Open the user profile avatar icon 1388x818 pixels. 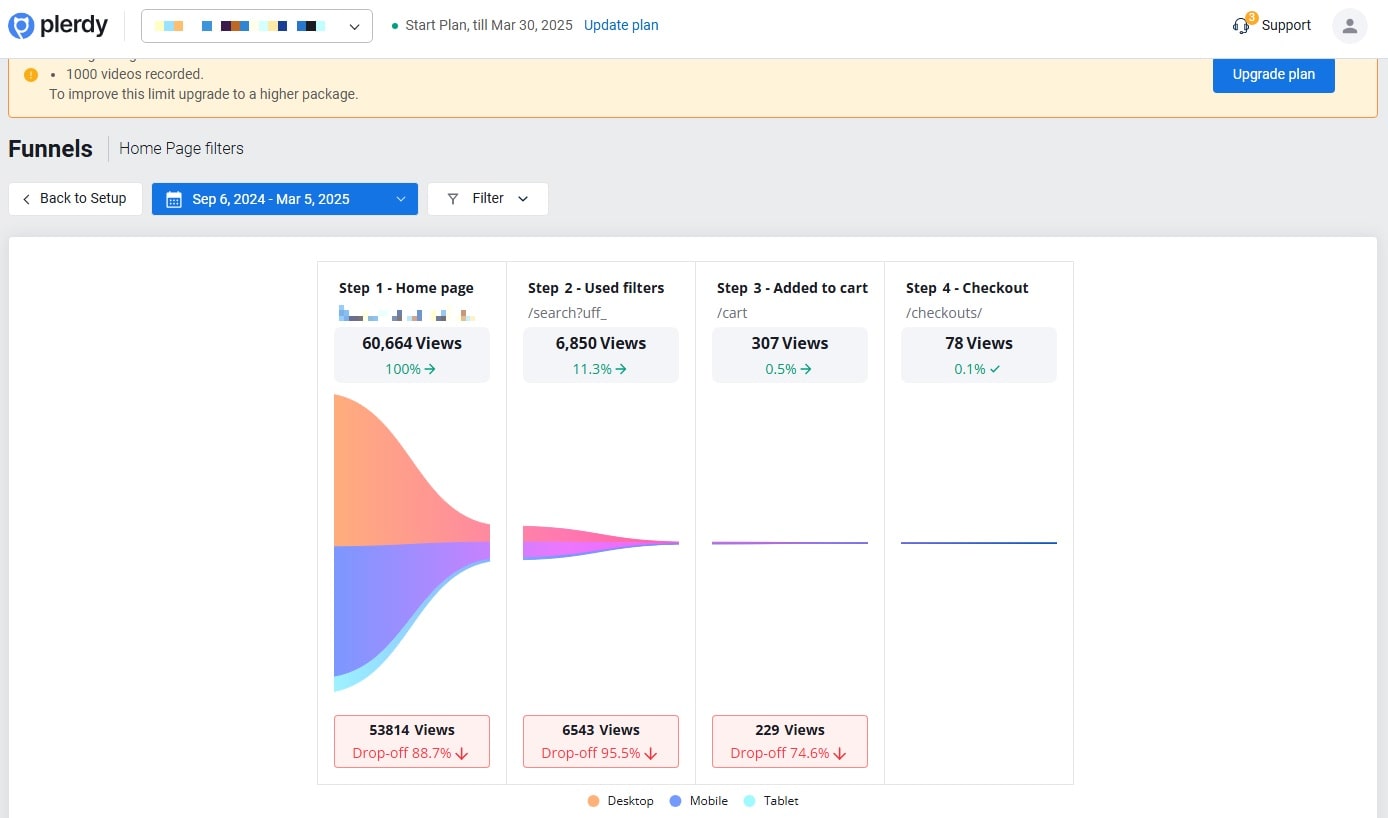coord(1349,26)
